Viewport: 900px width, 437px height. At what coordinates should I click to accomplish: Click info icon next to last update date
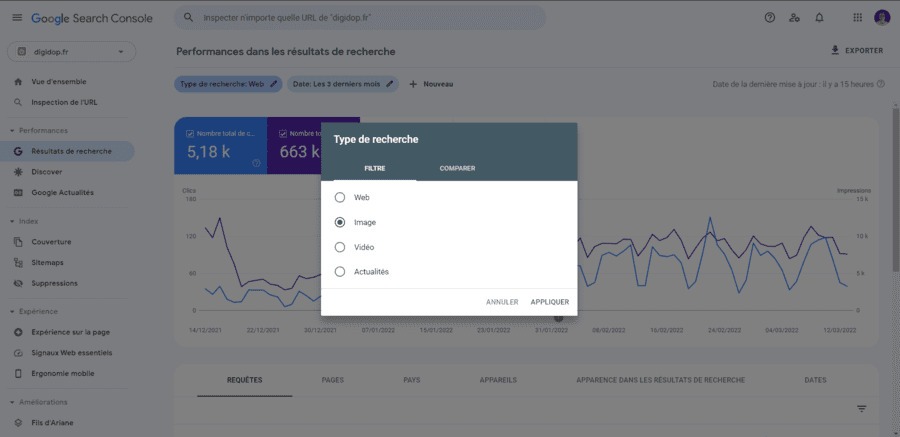tap(881, 84)
